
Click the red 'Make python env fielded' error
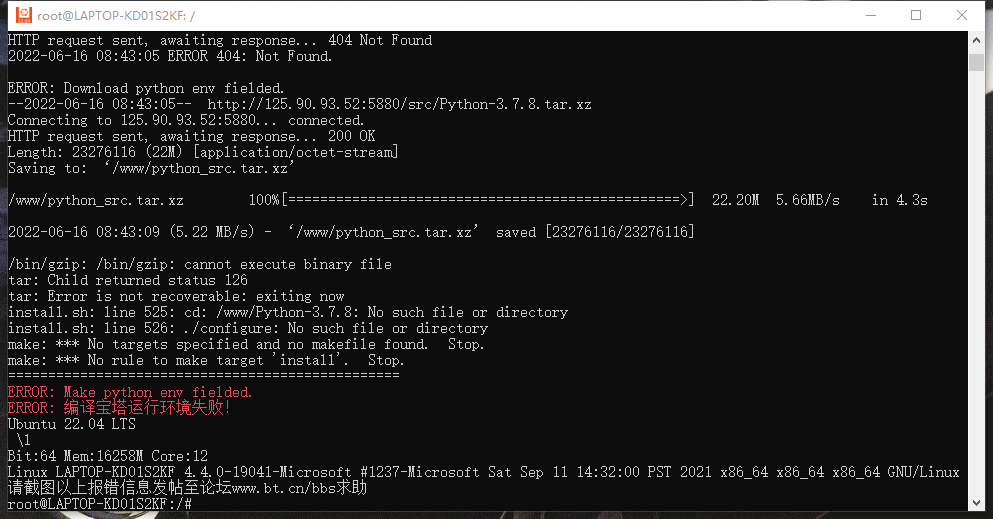[130, 392]
